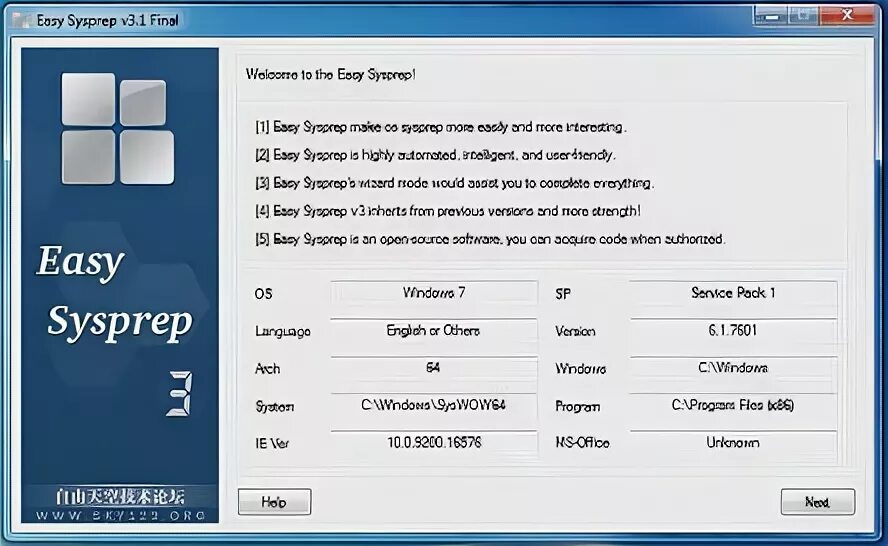Click IE Ver field 10.0.9200.16576
888x546 pixels.
click(434, 442)
